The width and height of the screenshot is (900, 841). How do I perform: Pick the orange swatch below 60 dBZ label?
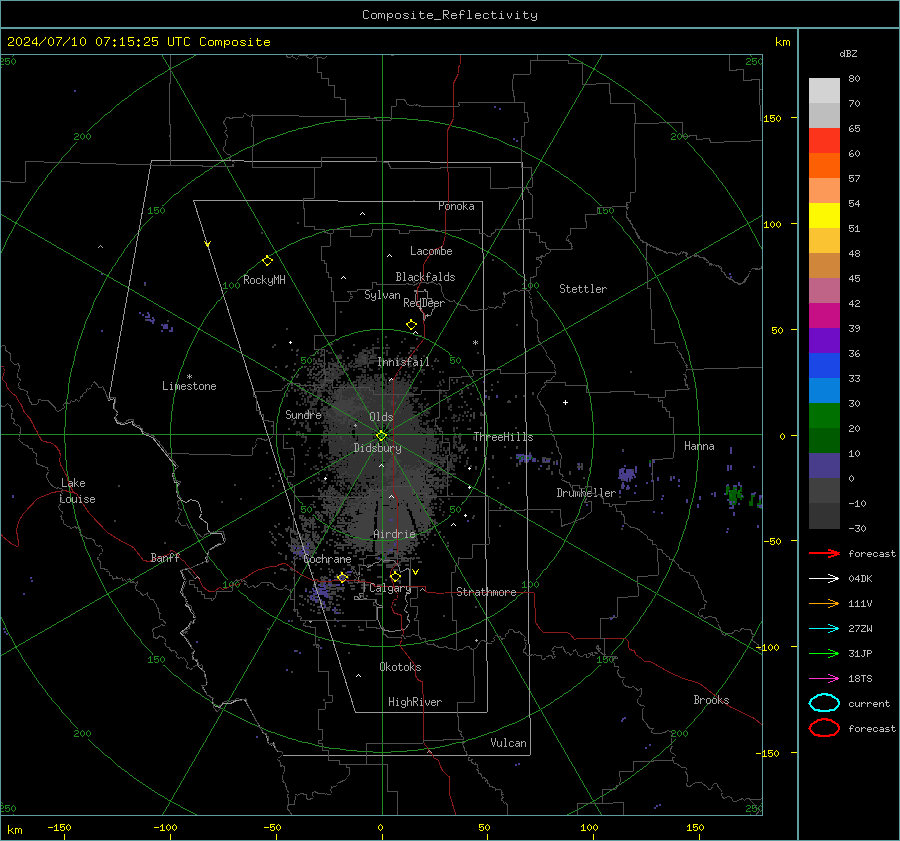point(824,166)
